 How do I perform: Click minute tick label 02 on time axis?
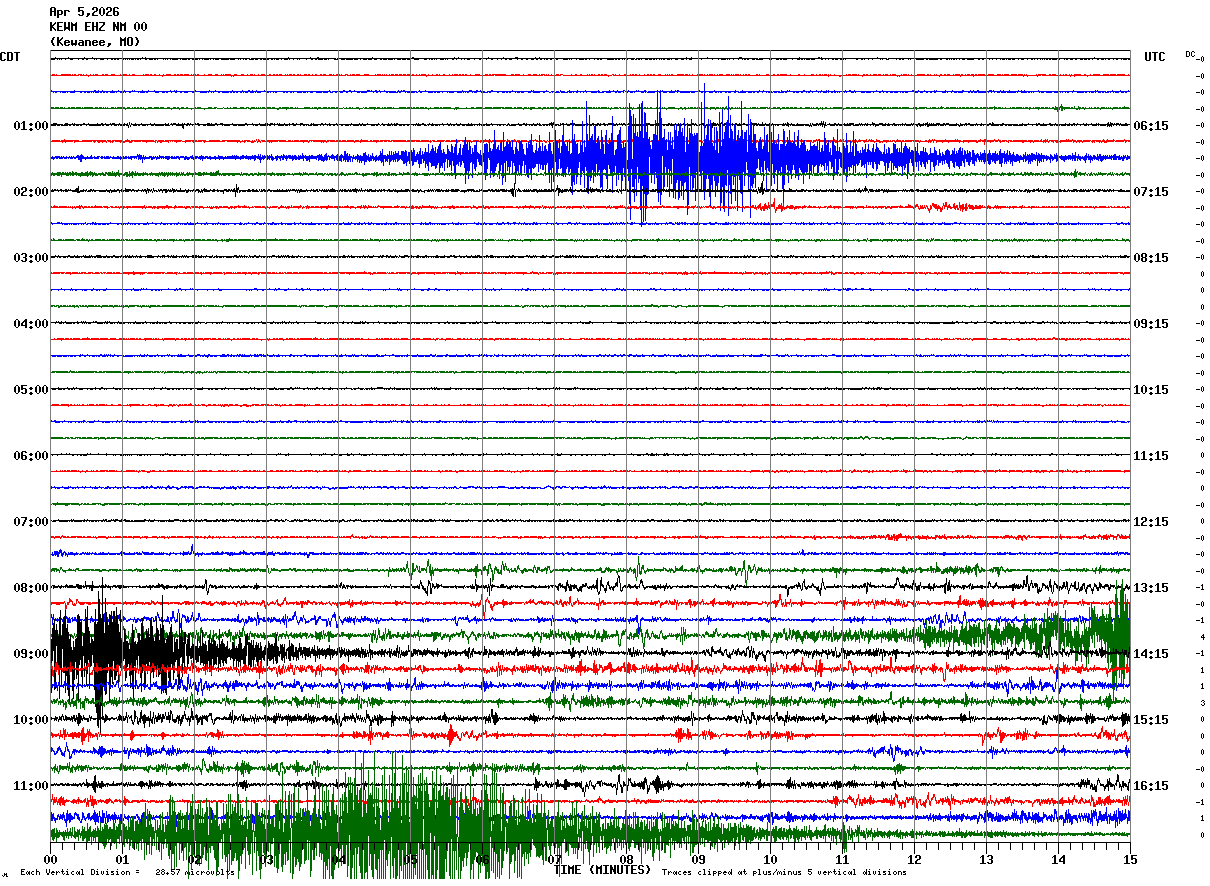[x=195, y=859]
